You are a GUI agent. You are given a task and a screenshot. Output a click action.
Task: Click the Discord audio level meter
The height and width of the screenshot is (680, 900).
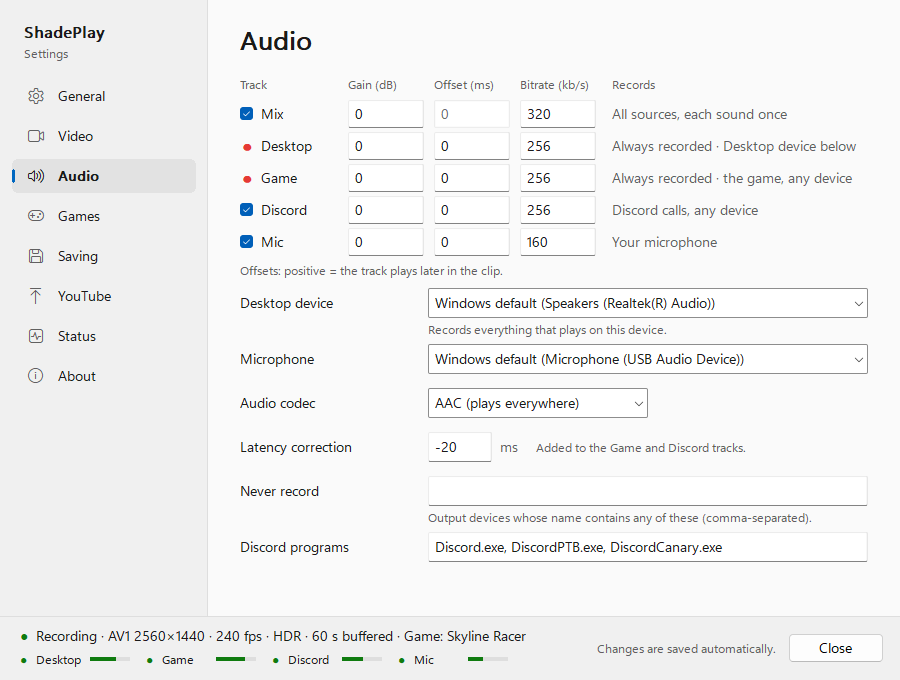(x=362, y=659)
